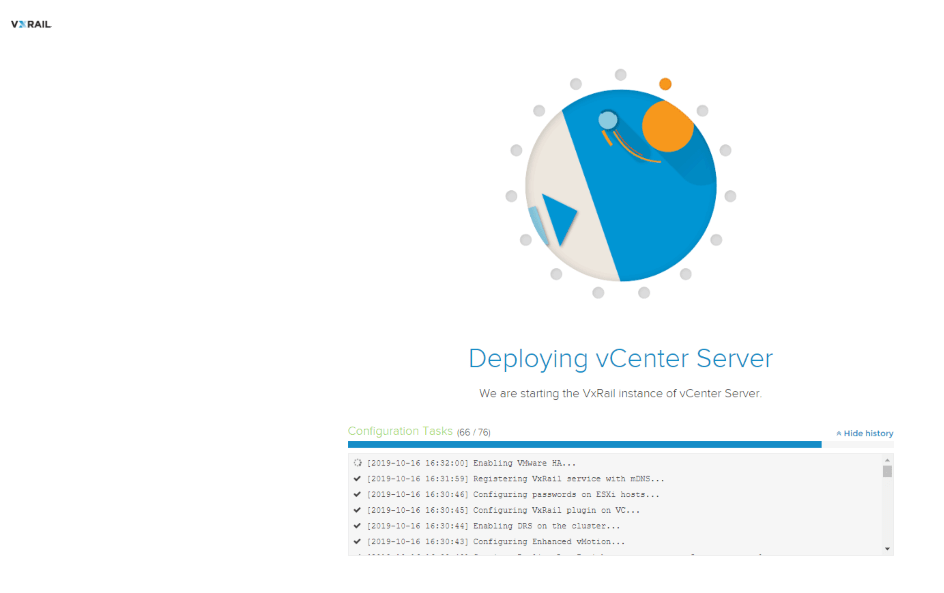The image size is (944, 593).
Task: Click the orange dot above the circle graphic
Action: tap(665, 84)
